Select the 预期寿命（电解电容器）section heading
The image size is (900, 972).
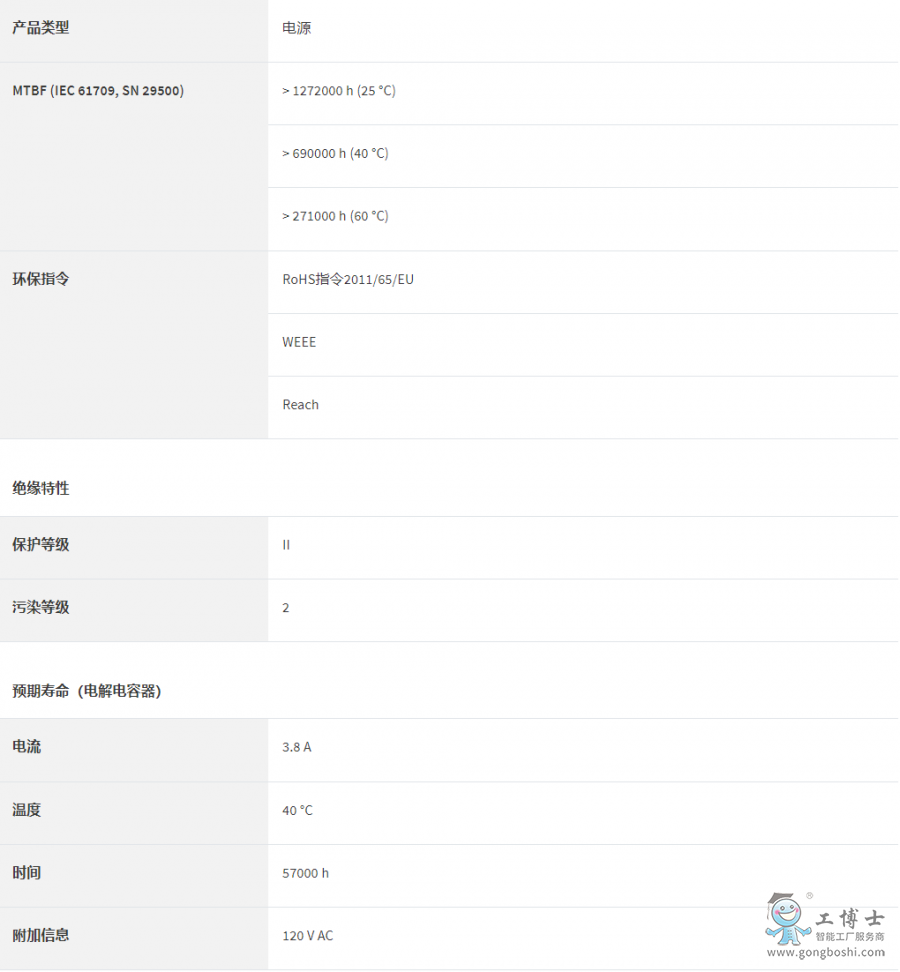[x=87, y=691]
